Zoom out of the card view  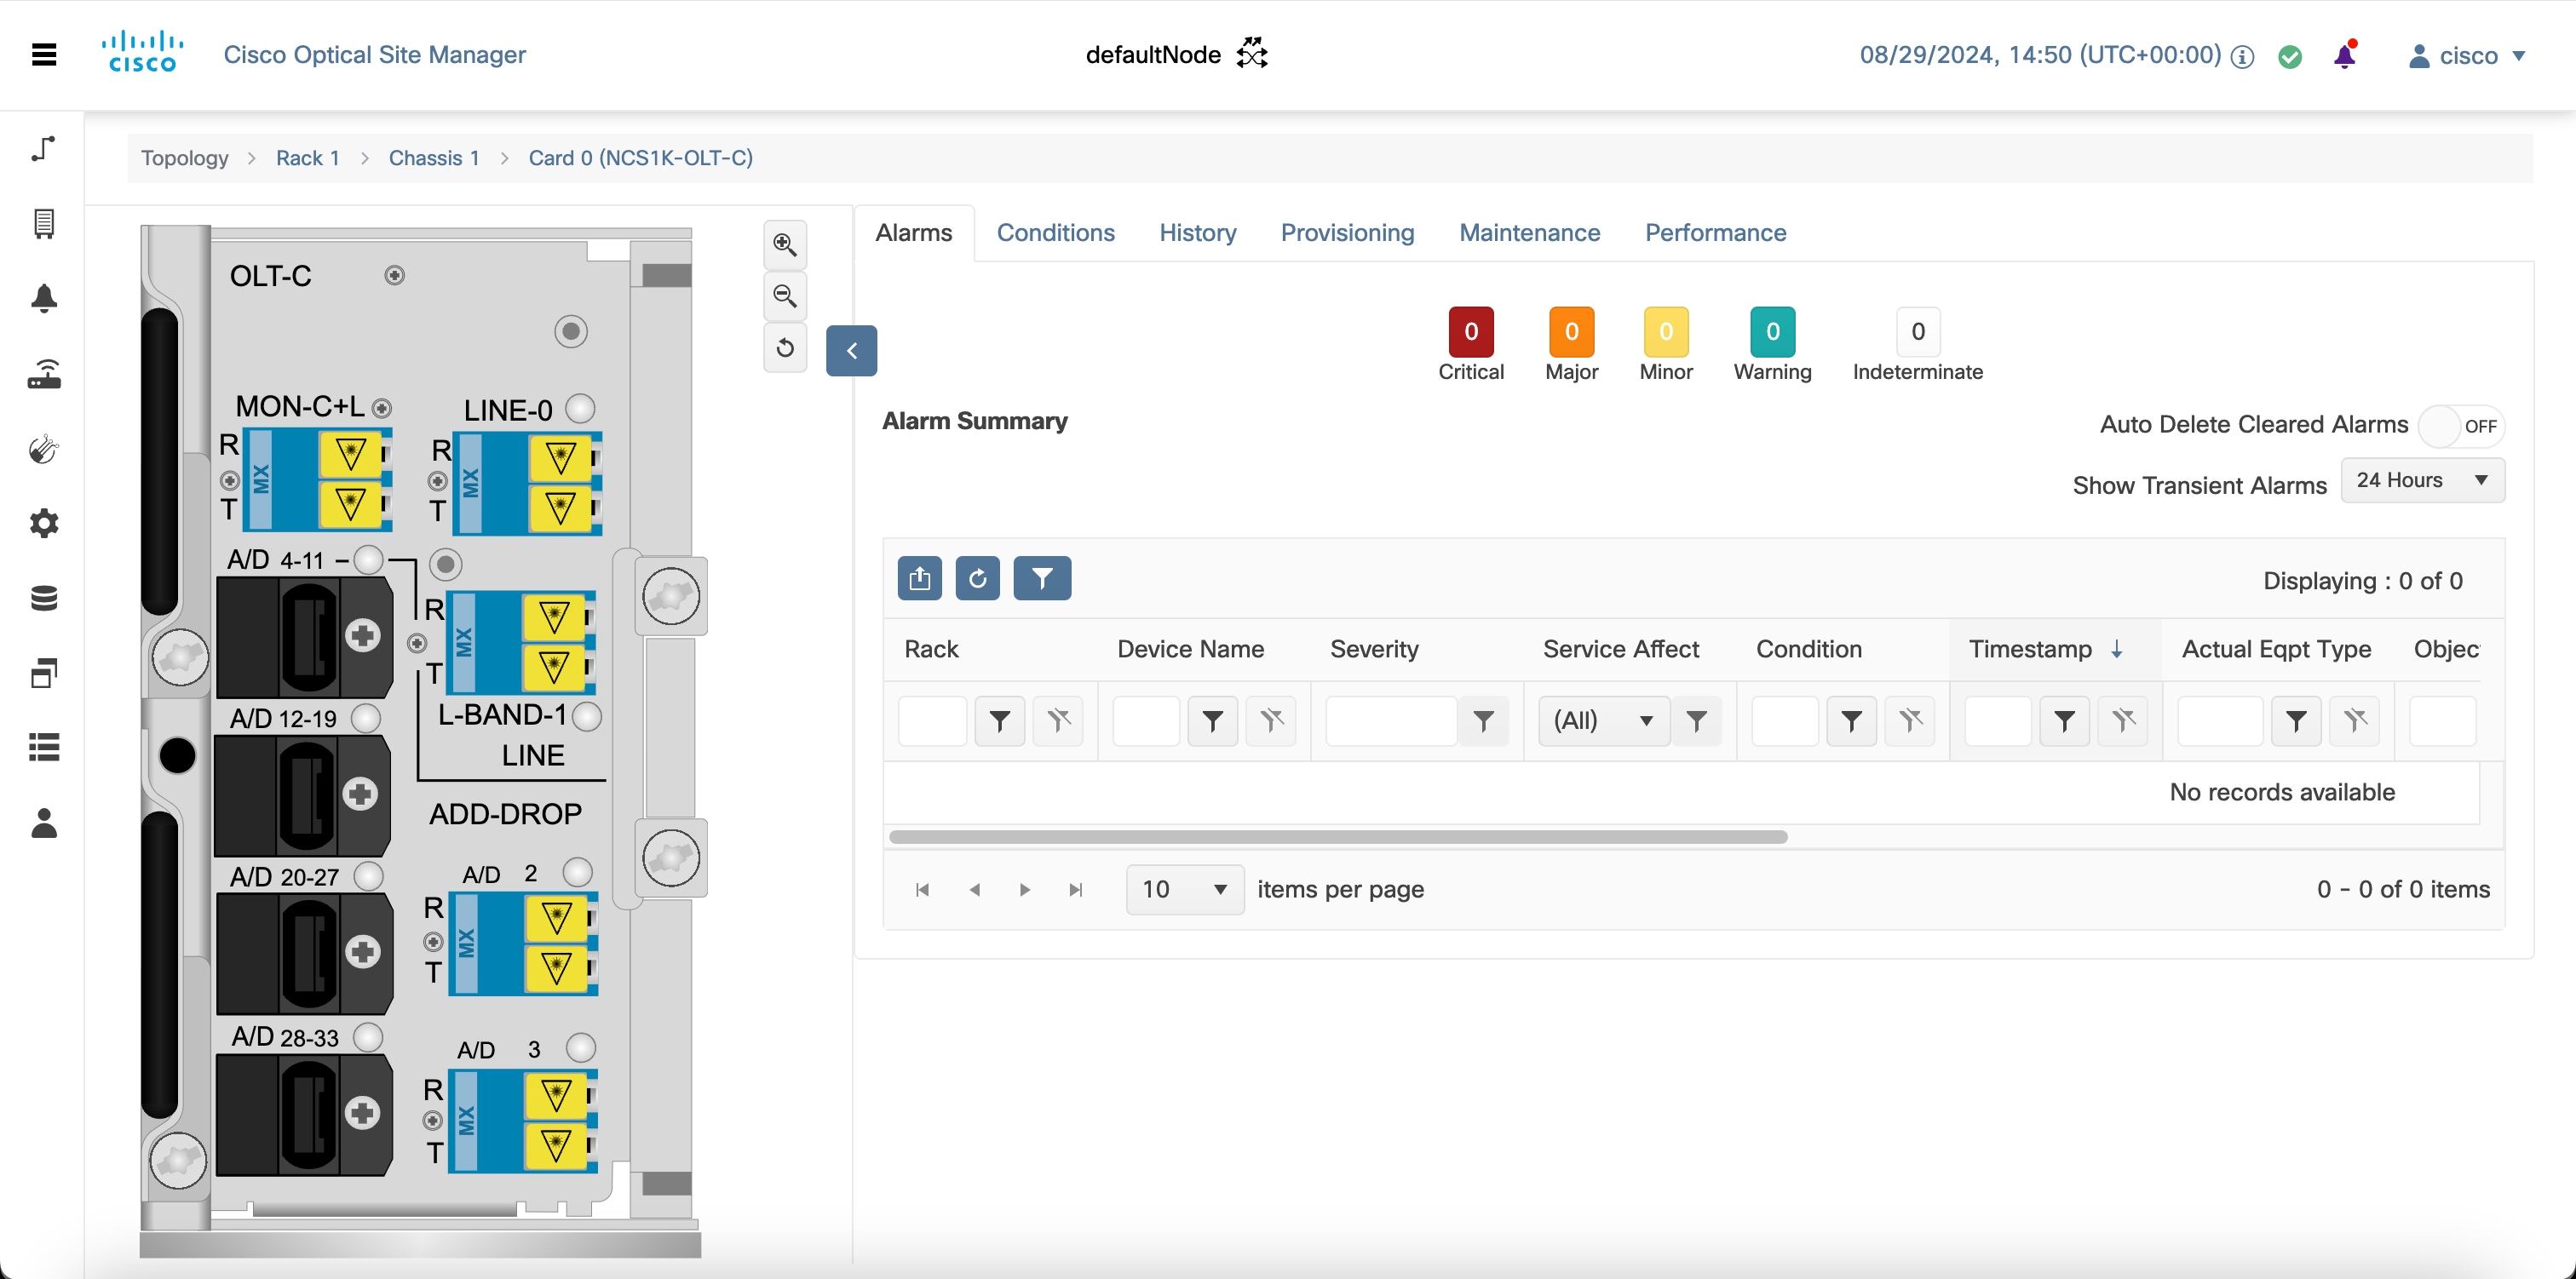[785, 296]
